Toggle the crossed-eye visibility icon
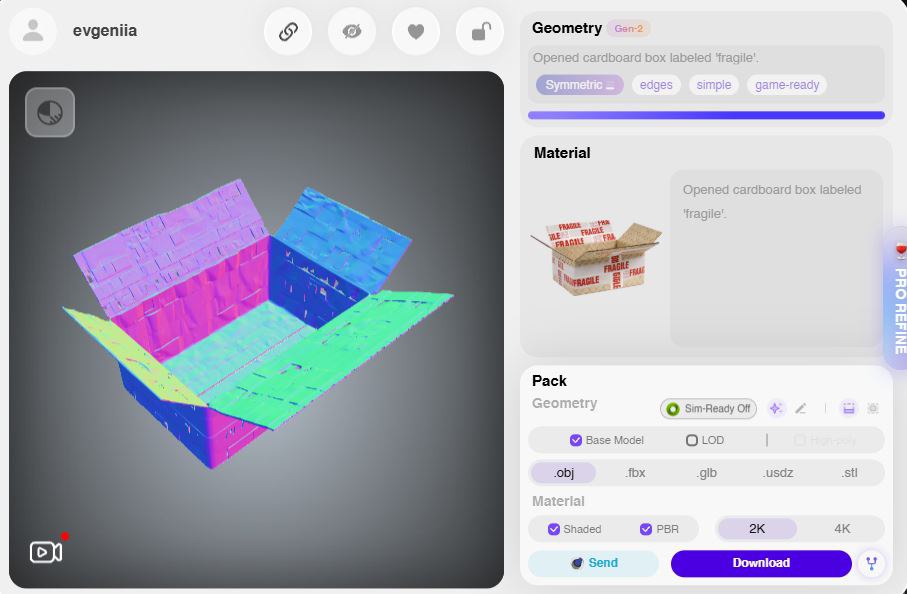The width and height of the screenshot is (907, 594). pos(352,31)
